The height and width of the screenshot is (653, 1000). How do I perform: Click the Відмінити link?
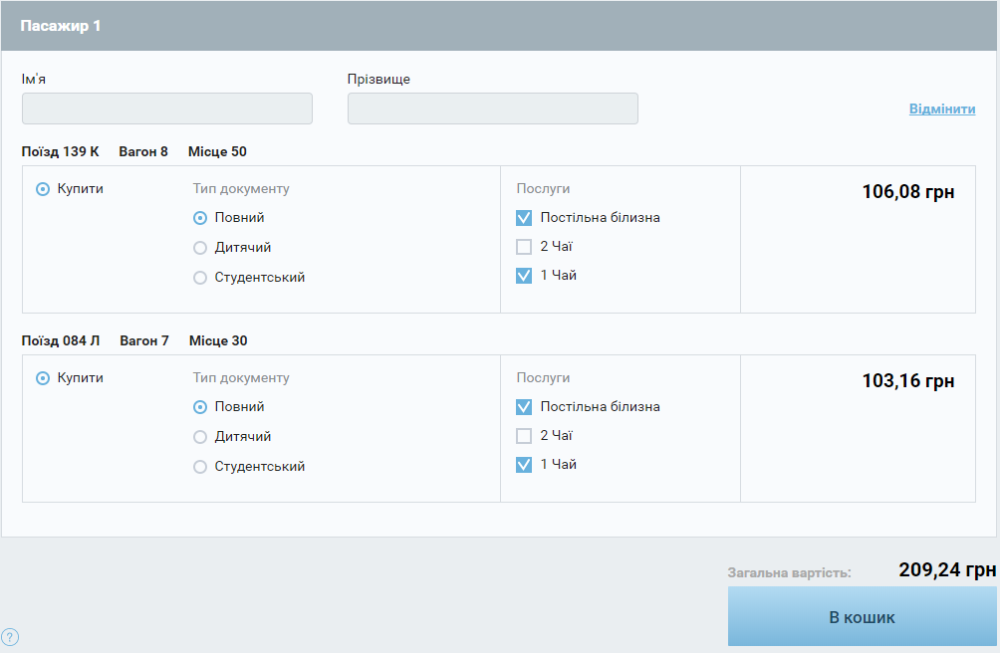point(941,109)
